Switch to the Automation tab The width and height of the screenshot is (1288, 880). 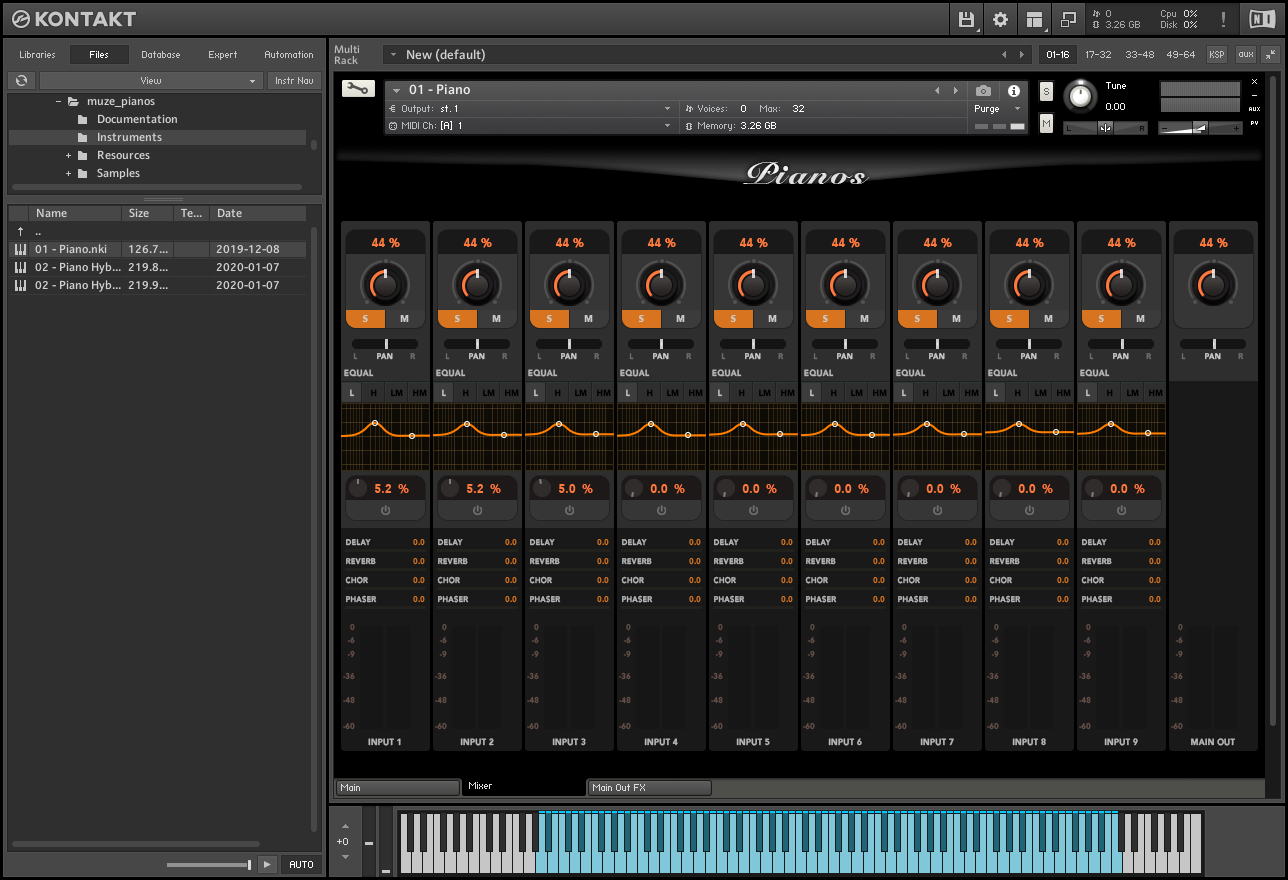[289, 55]
